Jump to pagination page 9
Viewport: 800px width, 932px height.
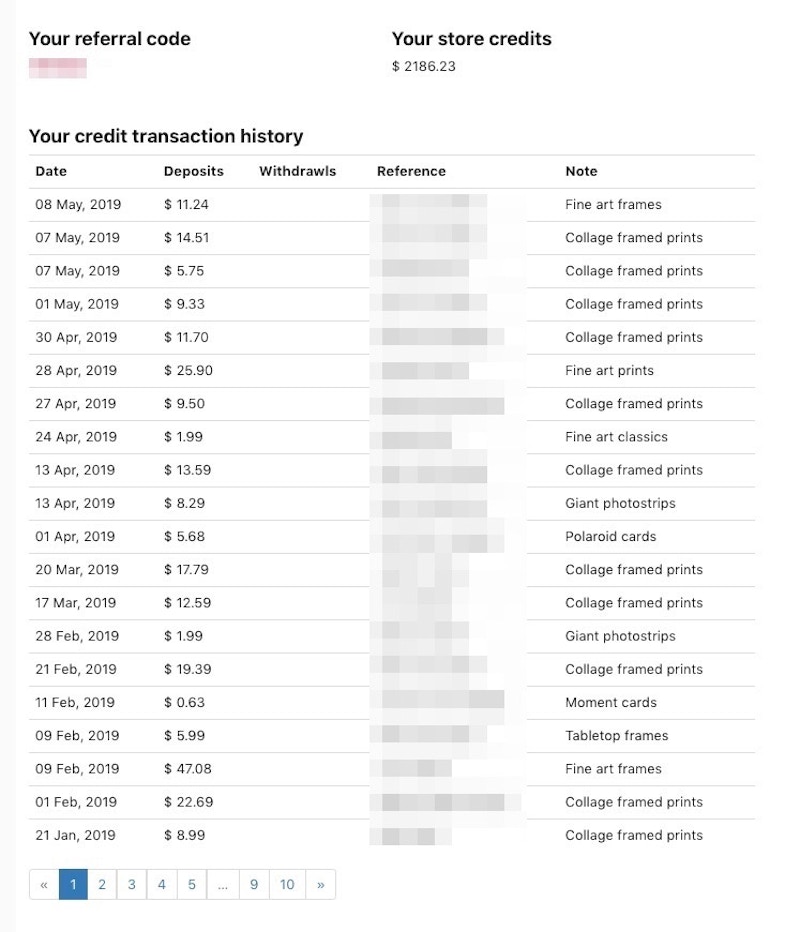(x=254, y=885)
